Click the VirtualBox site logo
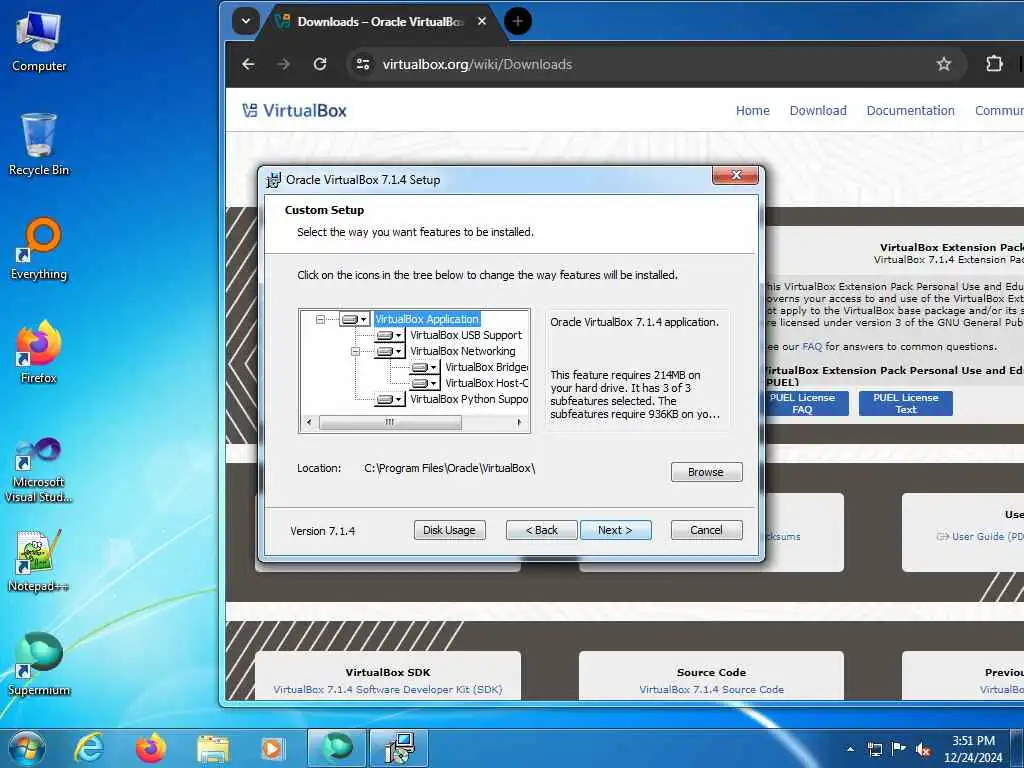The height and width of the screenshot is (768, 1024). tap(294, 110)
